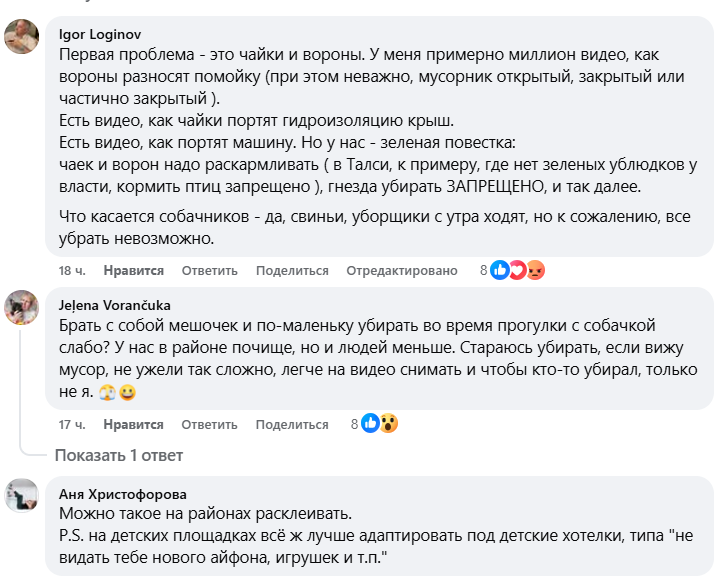Open reactions list on Jeļena Vorančuka's comment
Viewport: 720px width, 578px height.
coord(380,424)
